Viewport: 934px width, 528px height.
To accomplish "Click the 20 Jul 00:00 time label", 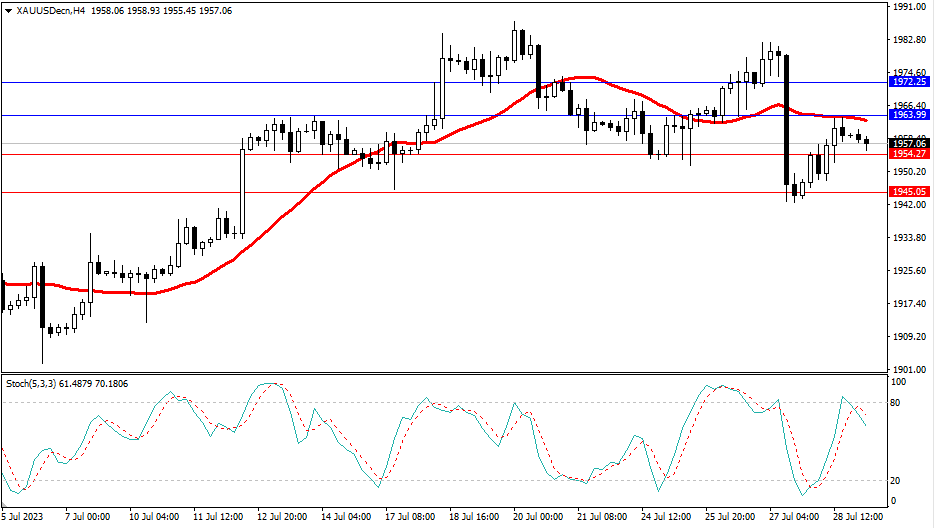I will (x=539, y=517).
